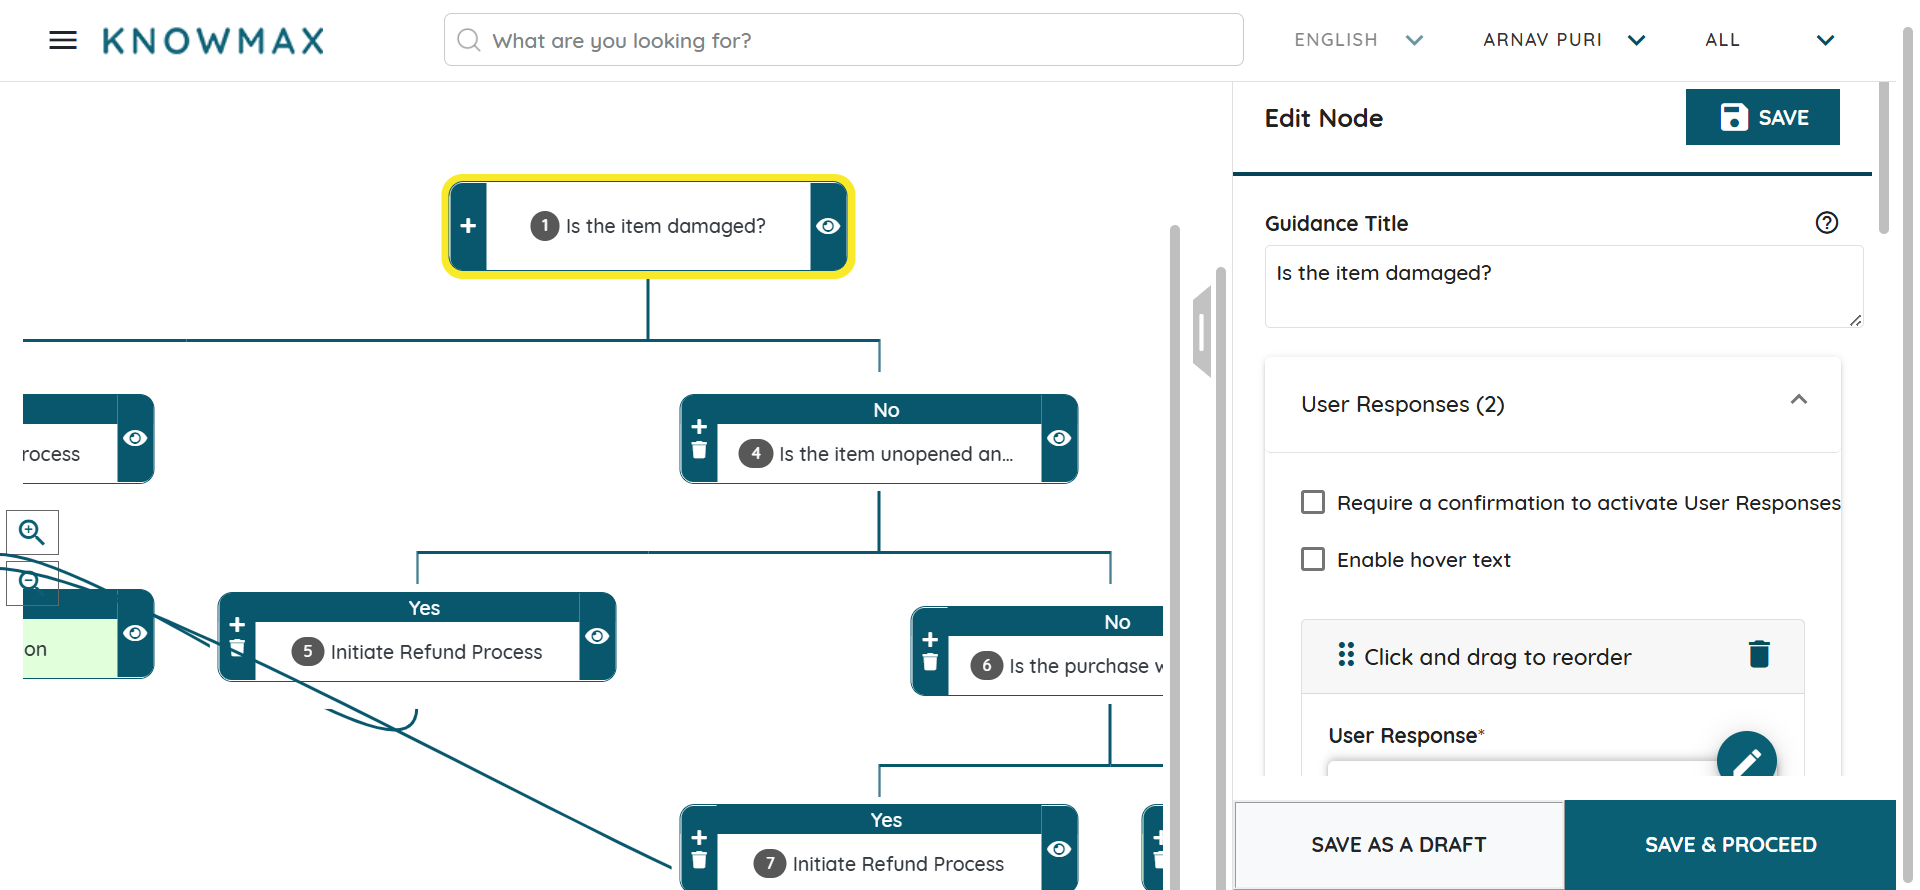Toggle visibility eye on node 1

828,226
